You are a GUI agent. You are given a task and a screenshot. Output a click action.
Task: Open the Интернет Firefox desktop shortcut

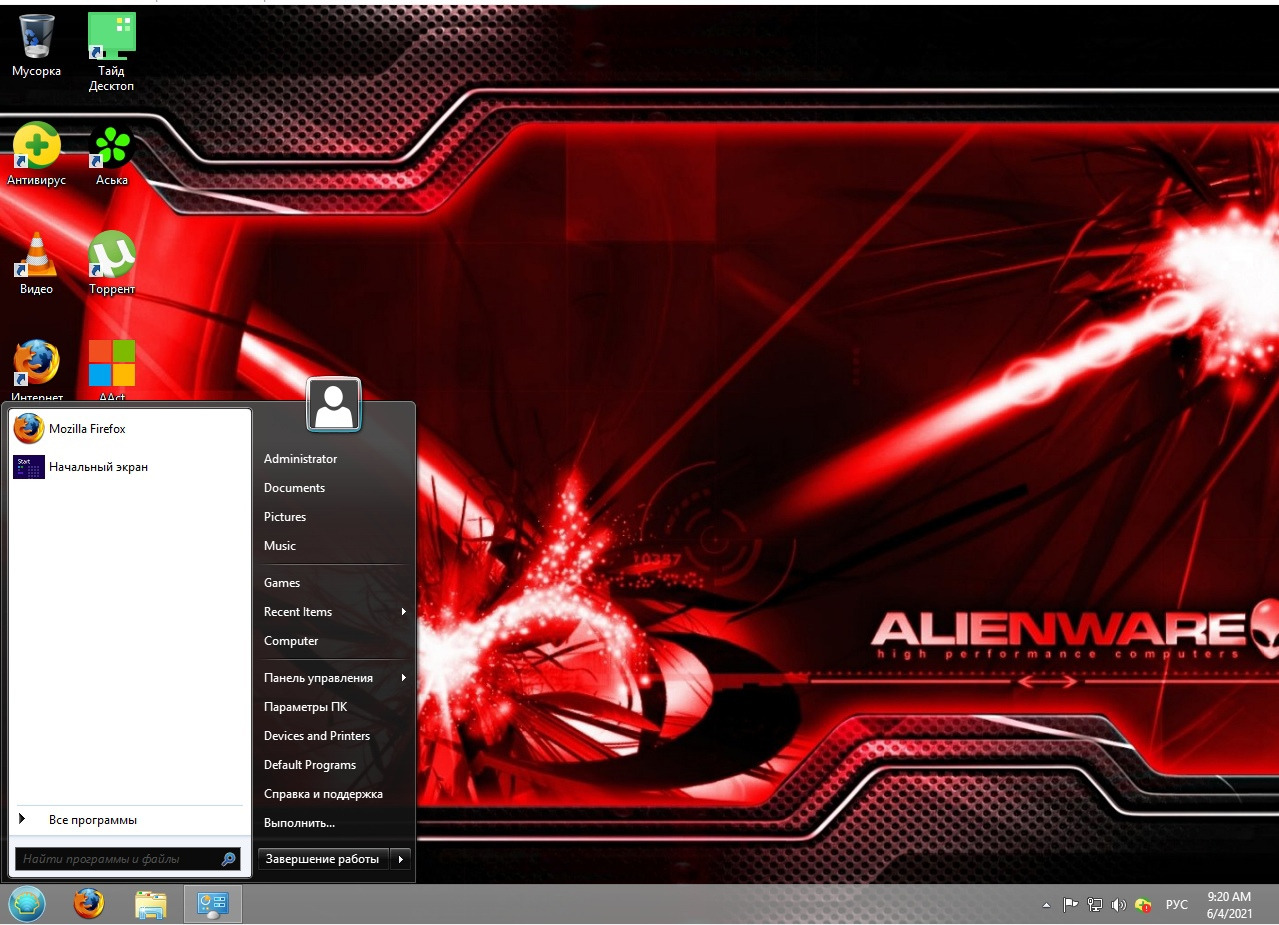[37, 370]
